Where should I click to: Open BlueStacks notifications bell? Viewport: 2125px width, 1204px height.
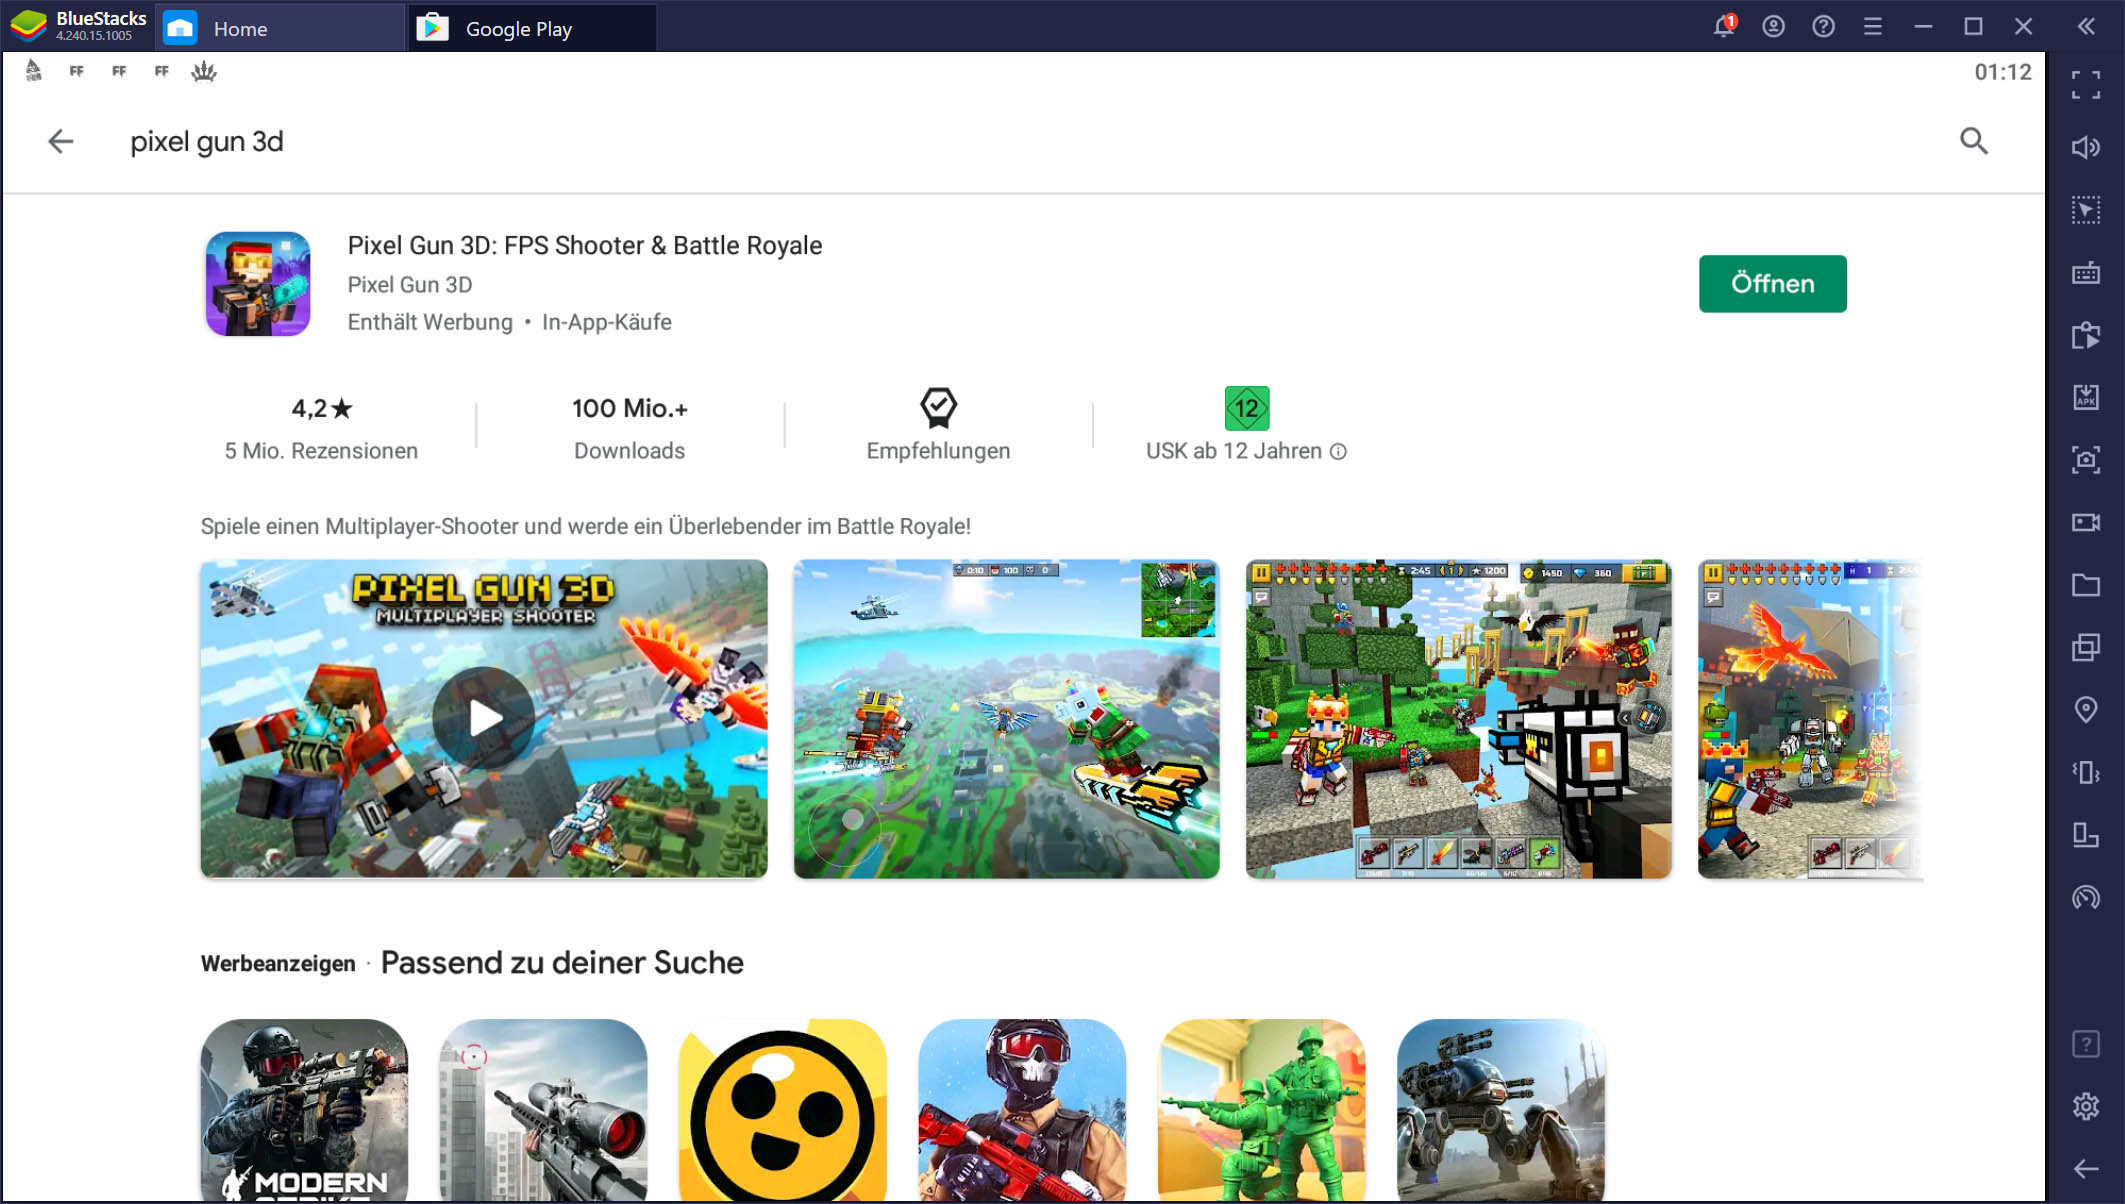tap(1723, 26)
